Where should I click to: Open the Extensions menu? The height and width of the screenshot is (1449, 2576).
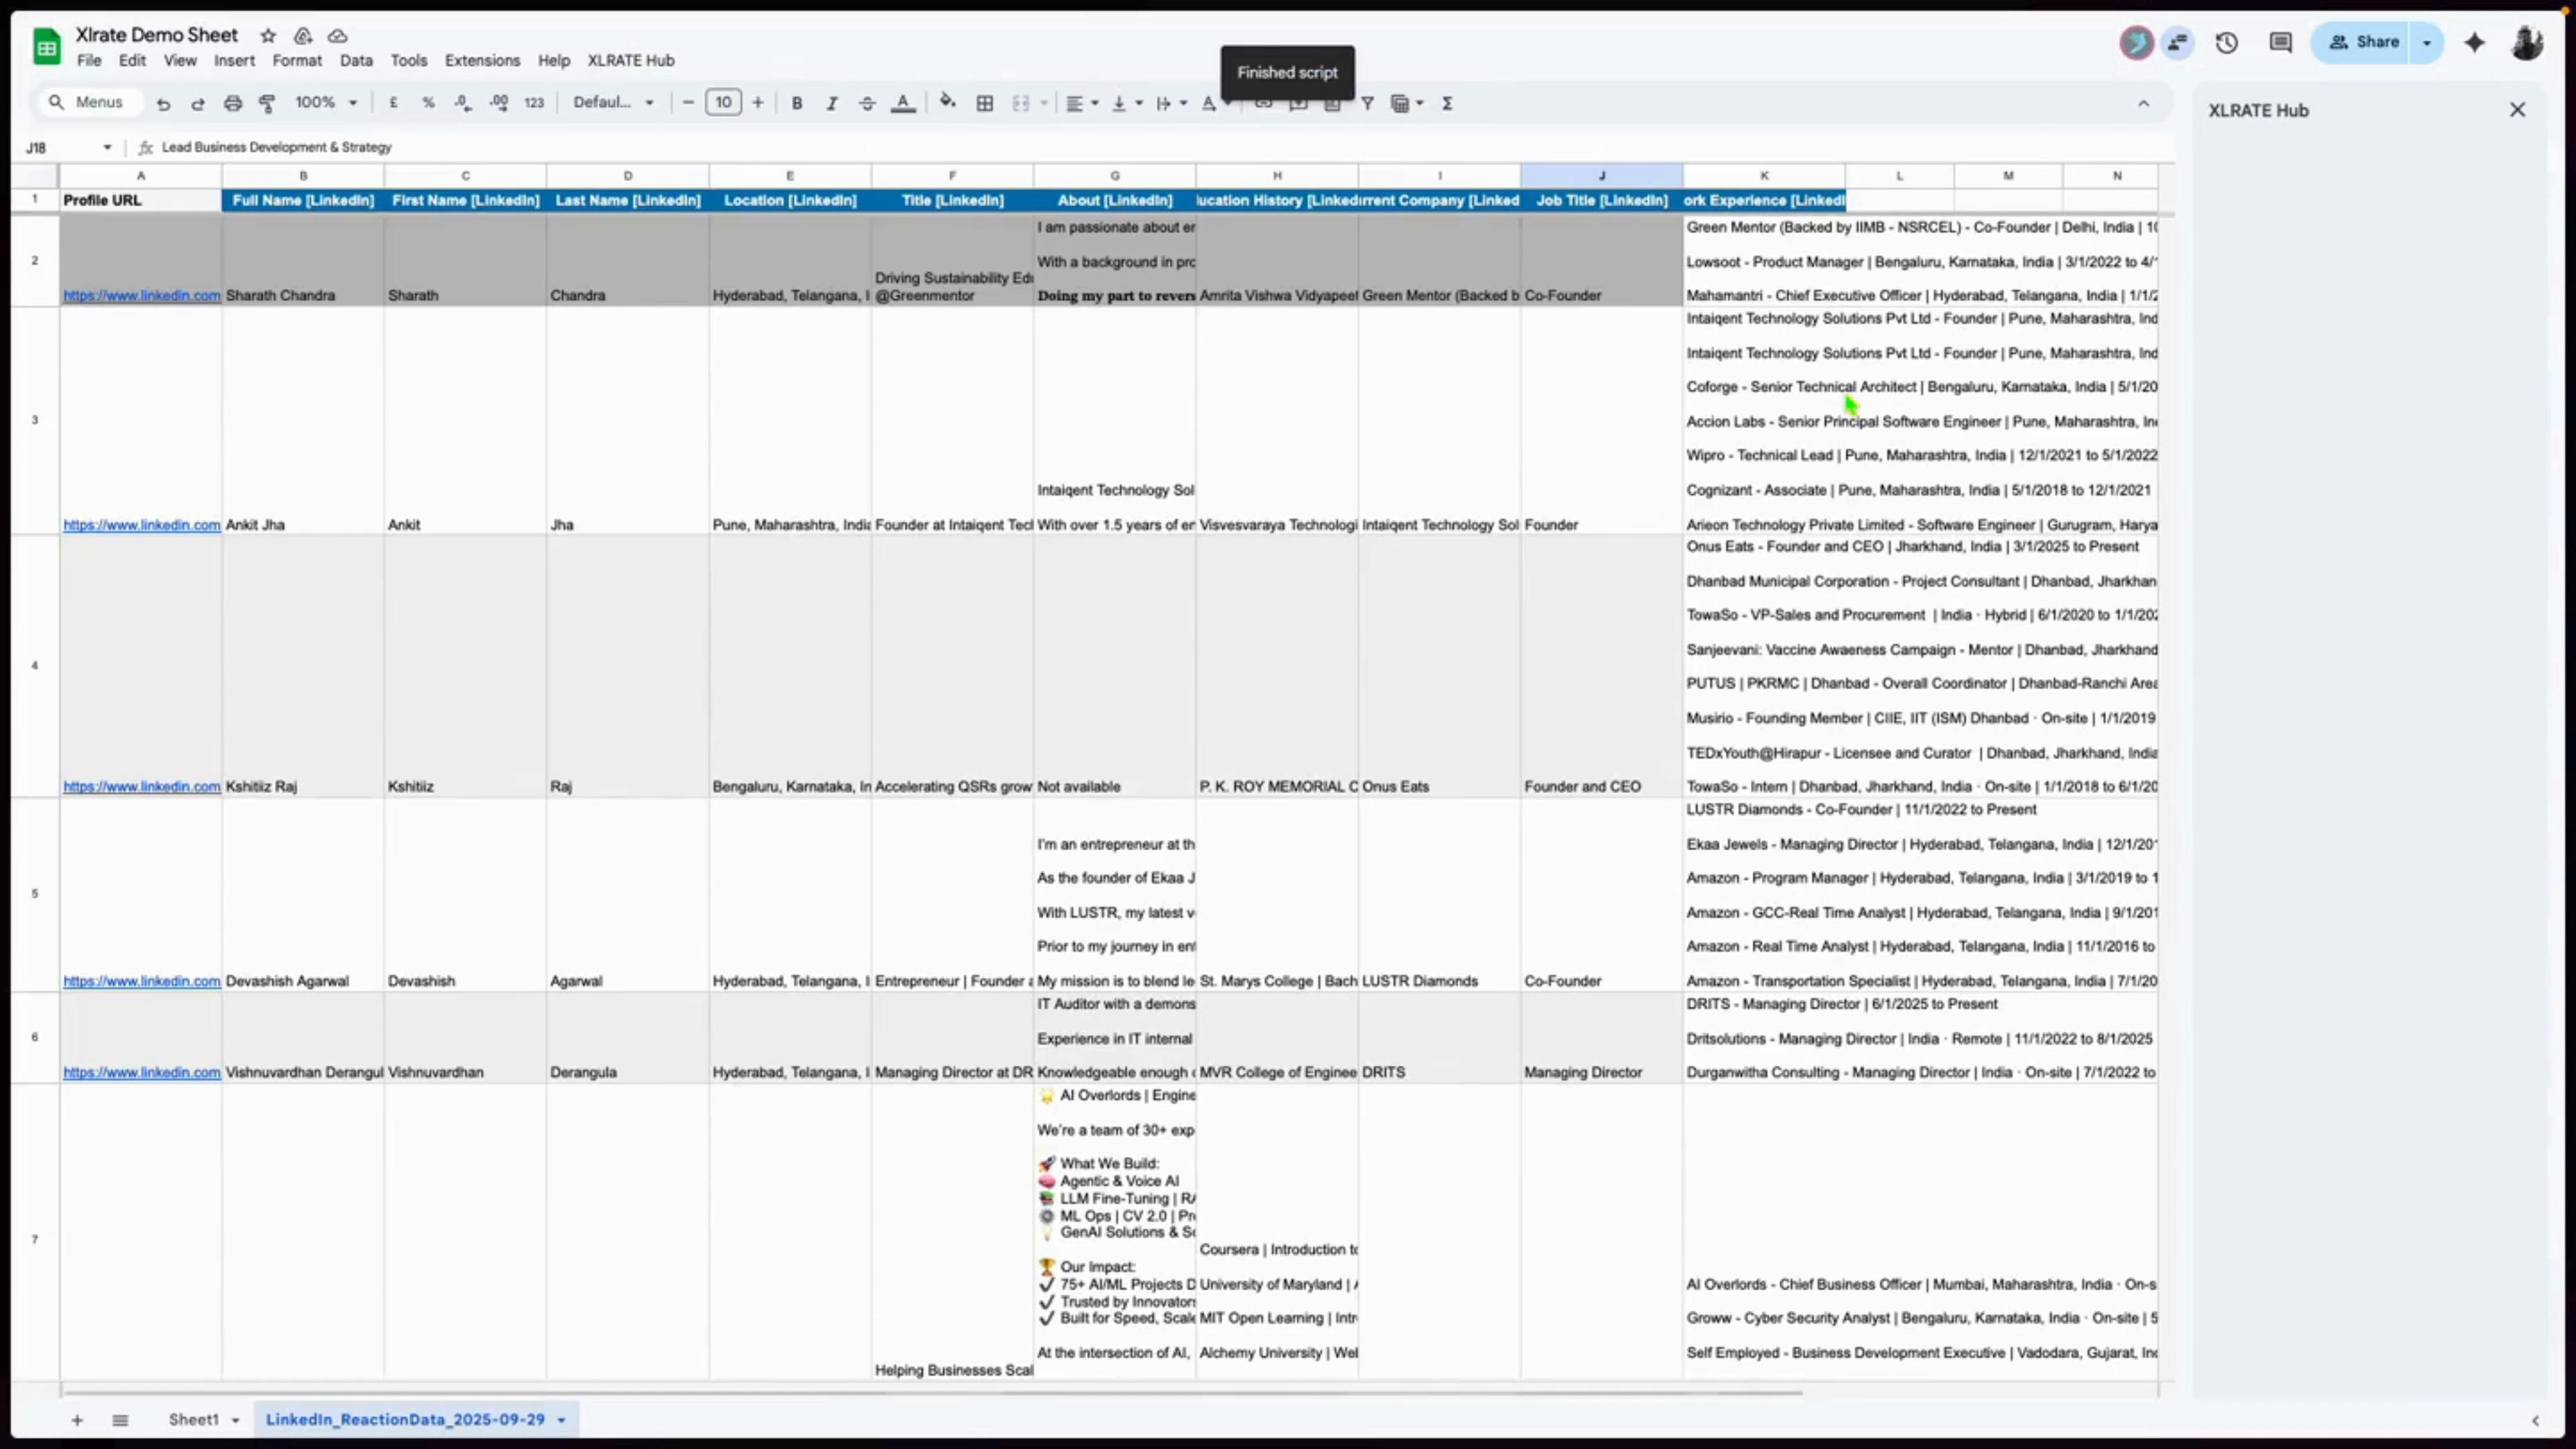point(482,60)
